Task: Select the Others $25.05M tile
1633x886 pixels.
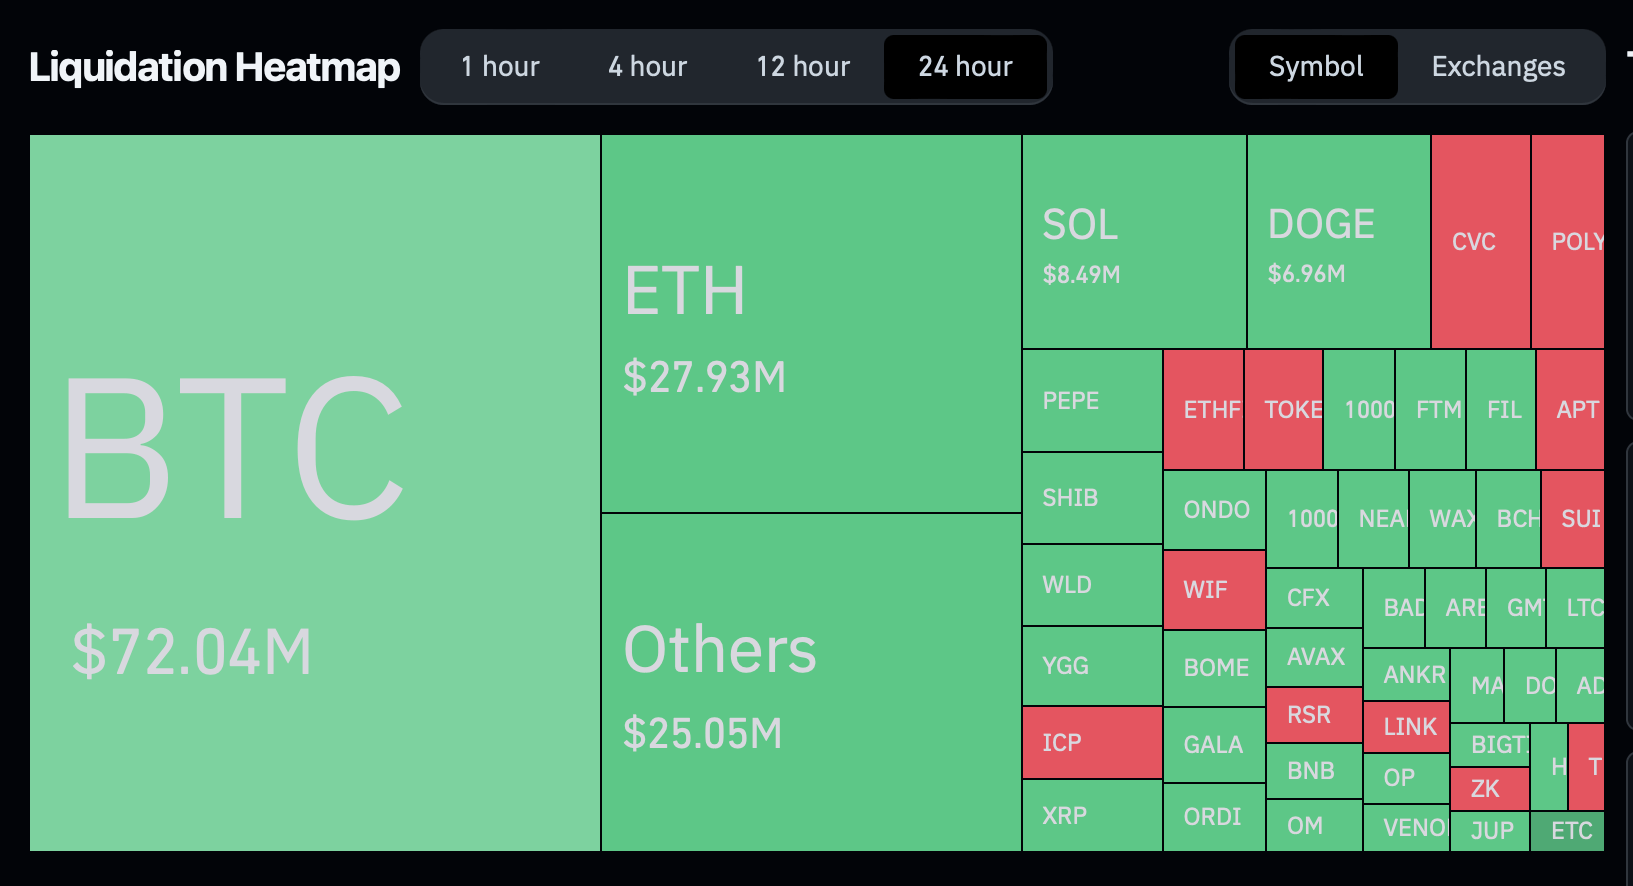Action: coord(811,683)
